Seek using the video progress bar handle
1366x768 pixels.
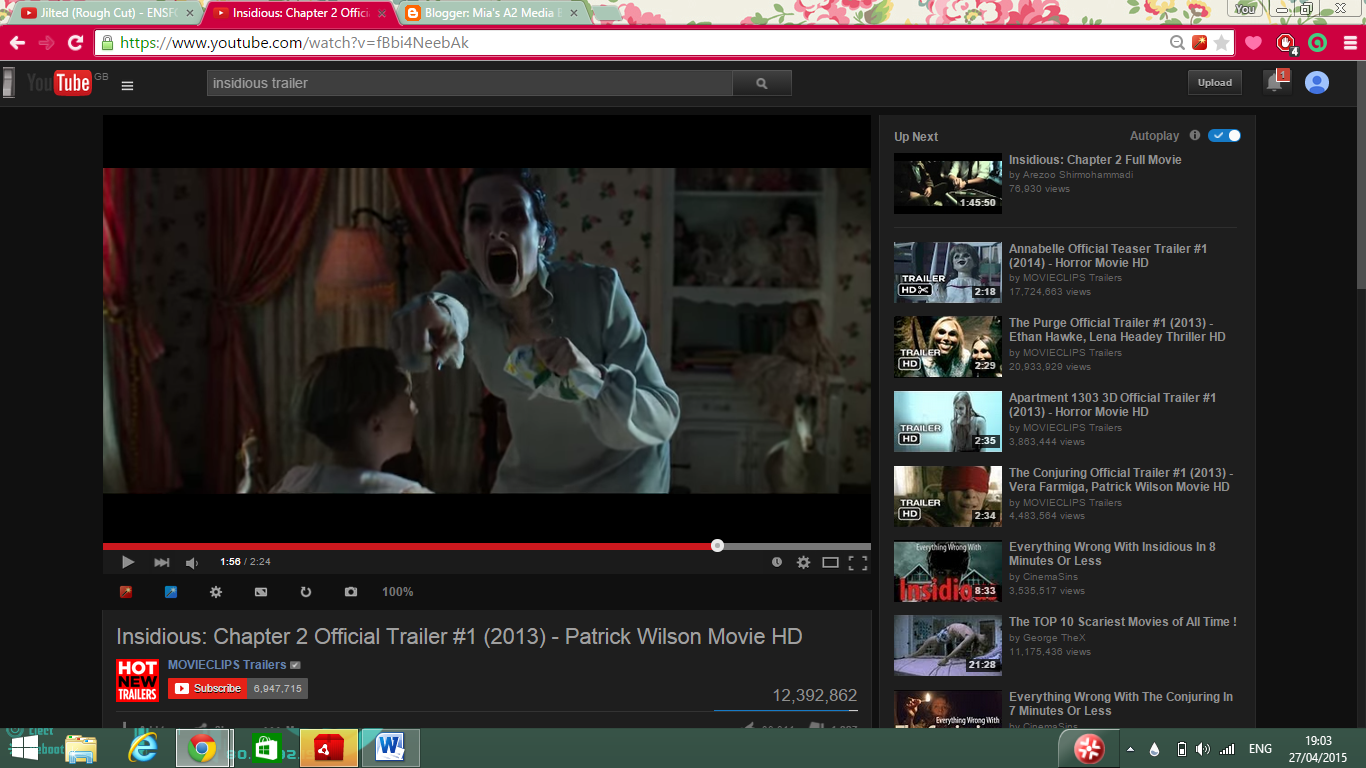click(717, 545)
